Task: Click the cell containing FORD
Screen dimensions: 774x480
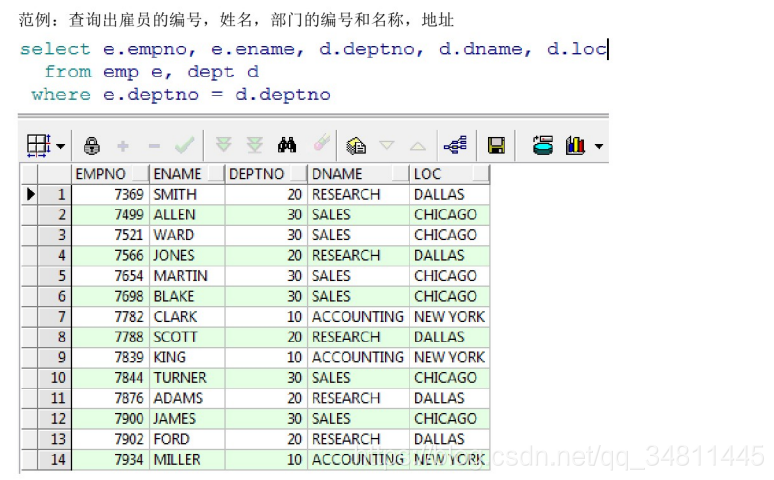Action: [188, 439]
